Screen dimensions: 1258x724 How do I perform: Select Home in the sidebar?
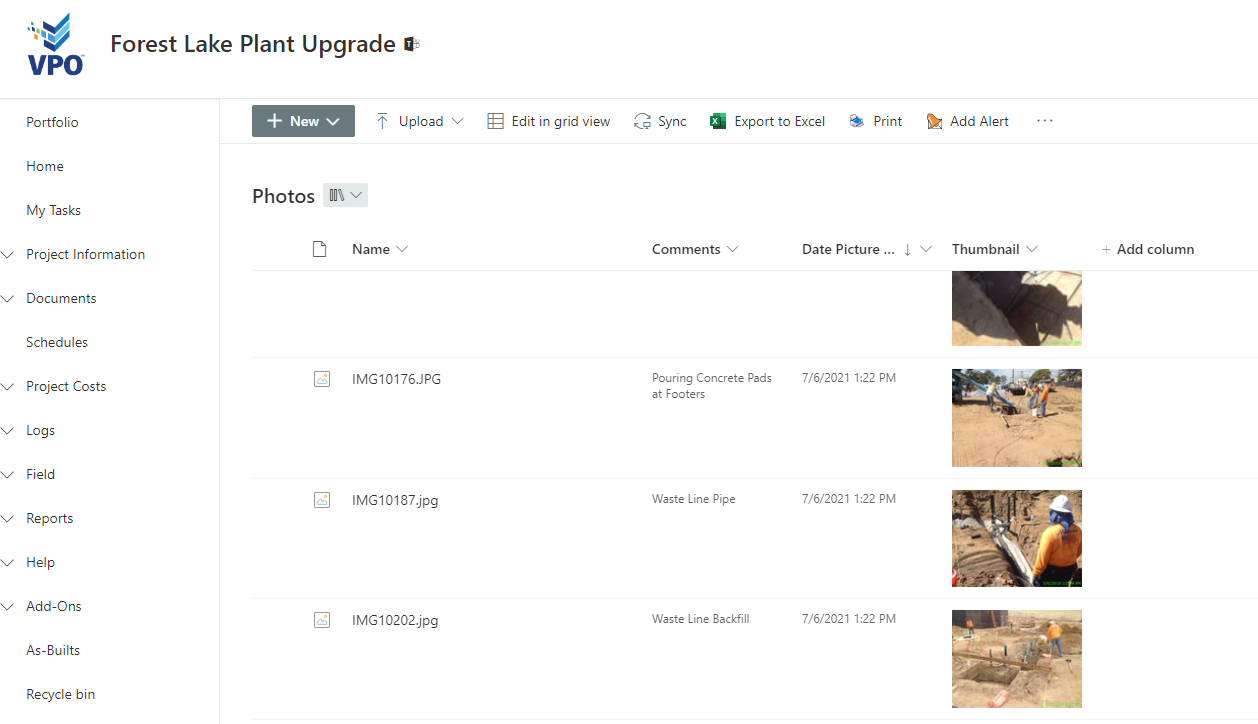point(42,166)
